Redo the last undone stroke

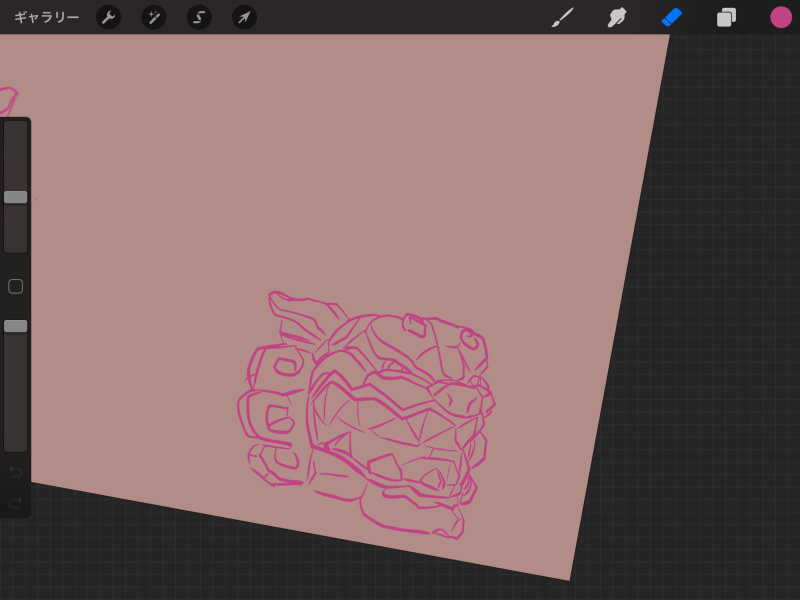[15, 503]
